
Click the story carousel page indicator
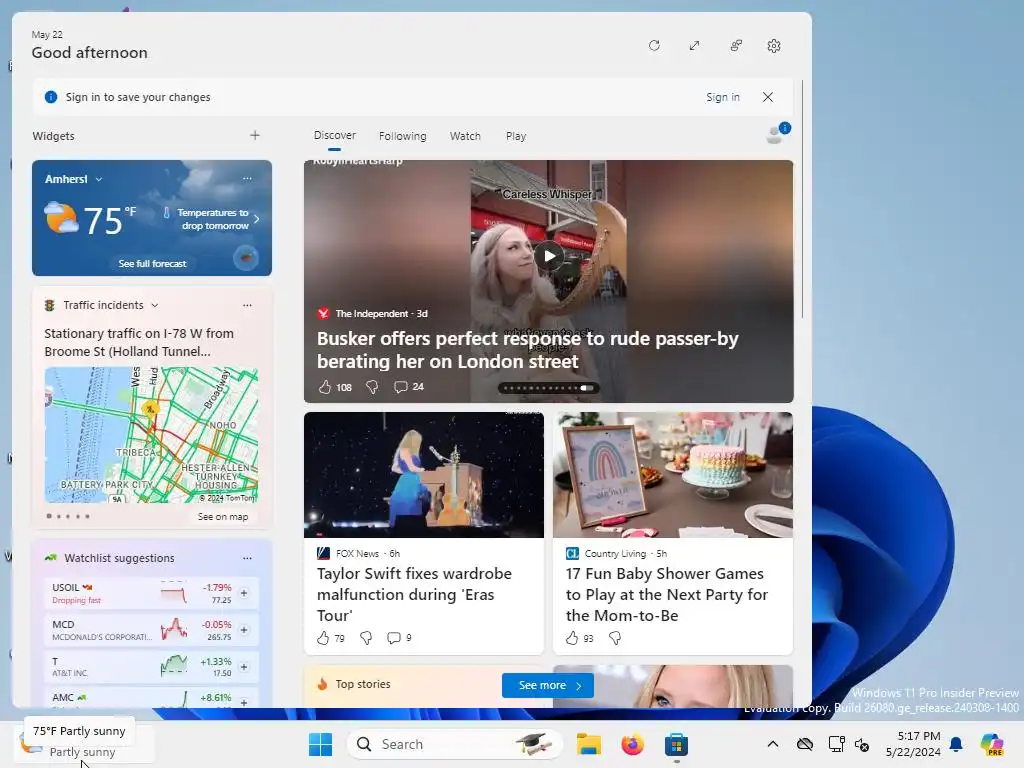[549, 388]
